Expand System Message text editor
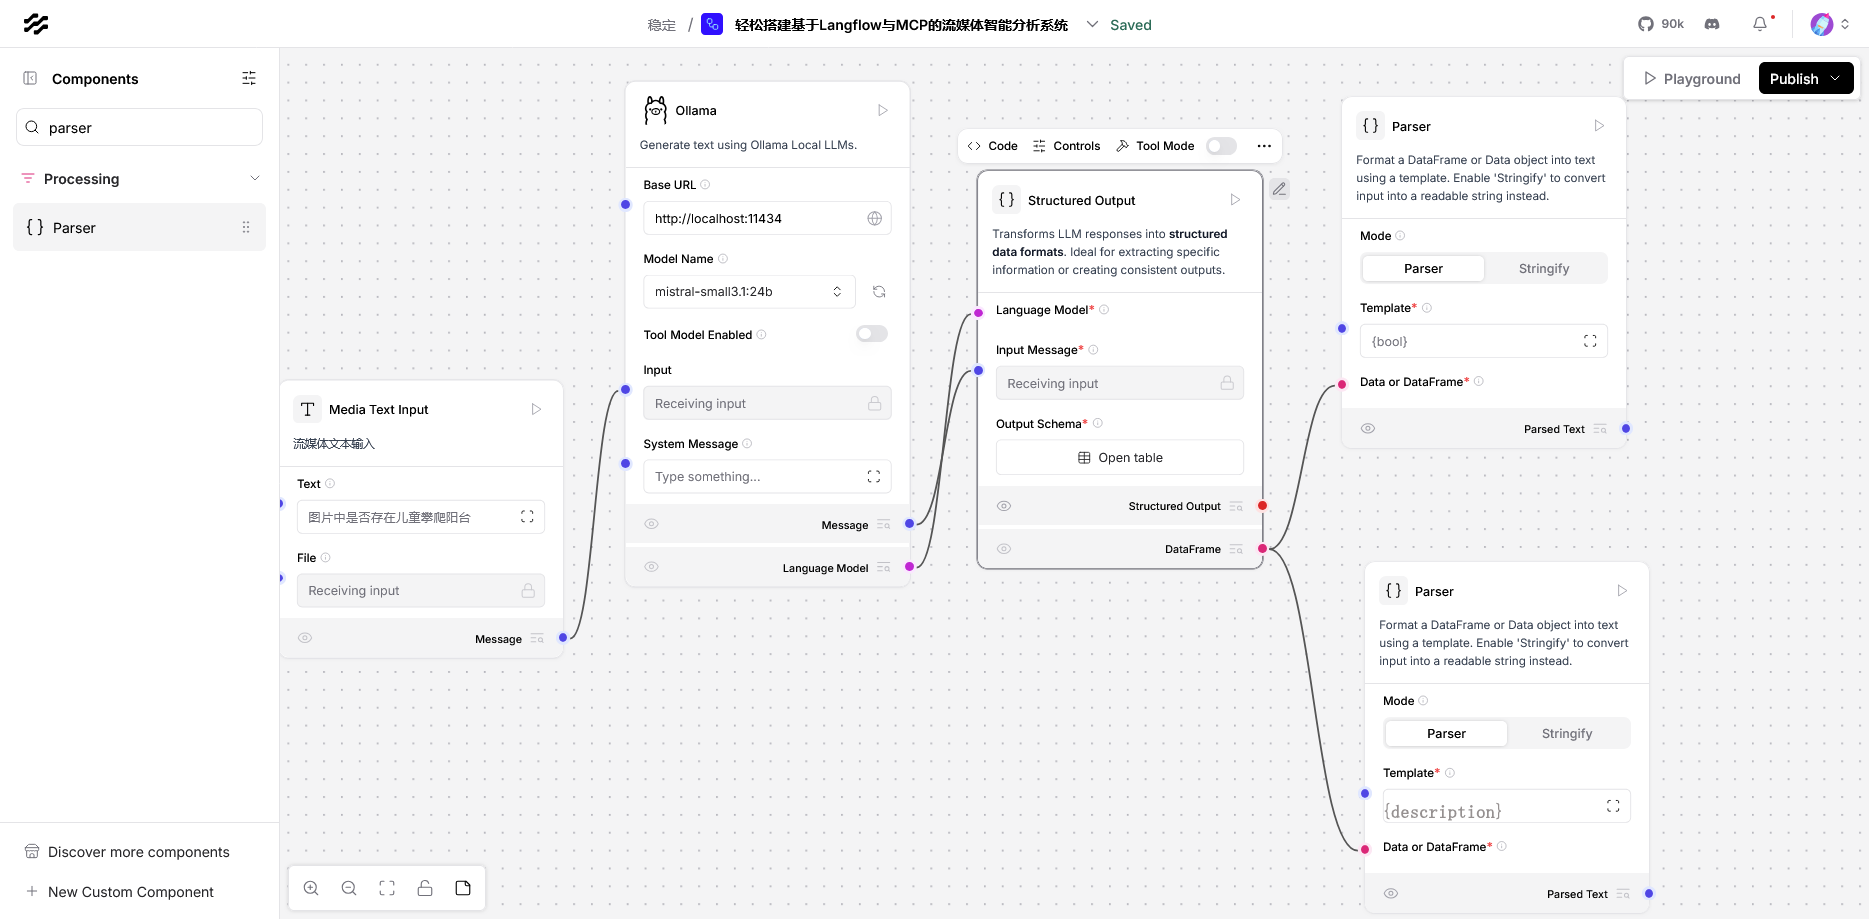1869x919 pixels. point(874,477)
